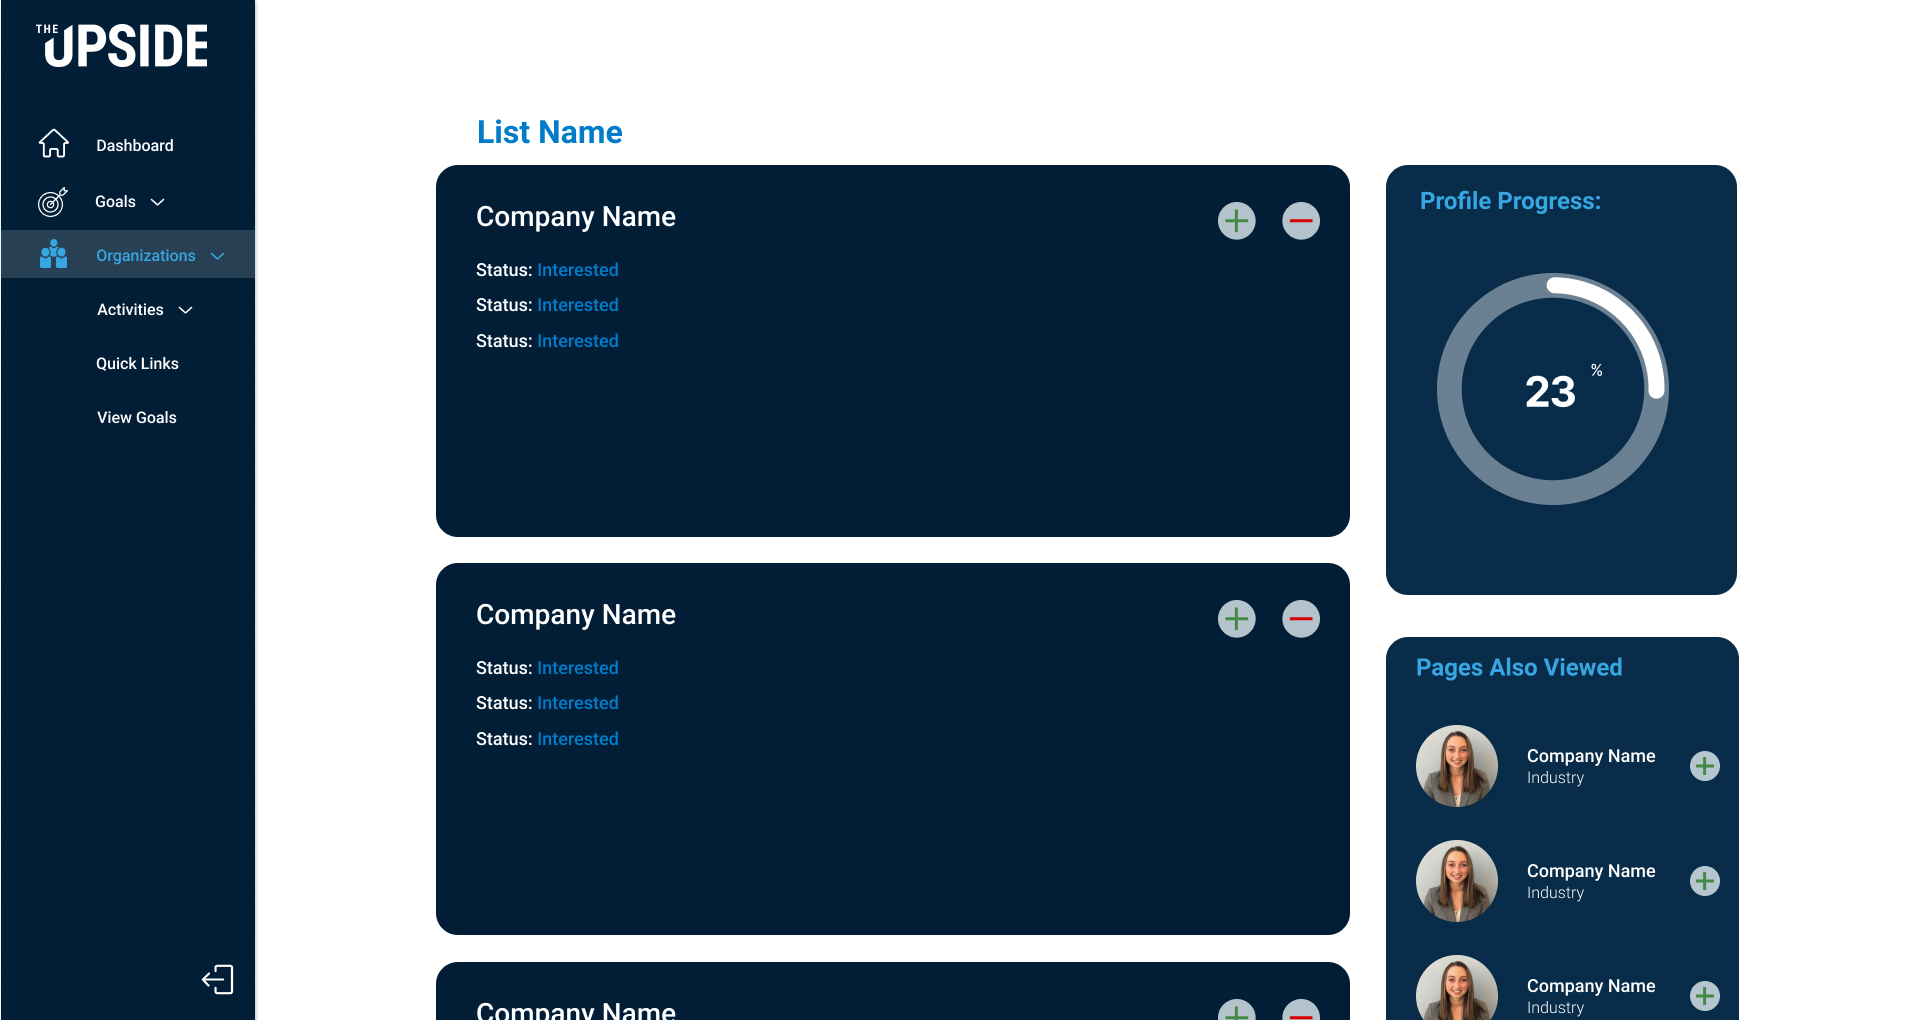Open Activities menu item

coord(130,310)
